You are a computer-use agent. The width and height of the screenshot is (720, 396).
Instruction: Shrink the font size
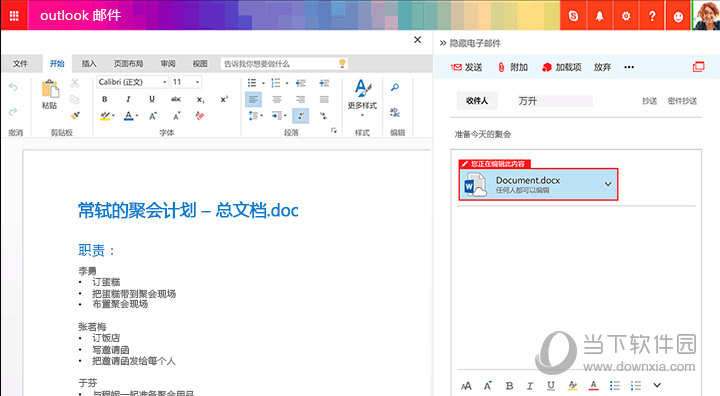click(177, 116)
